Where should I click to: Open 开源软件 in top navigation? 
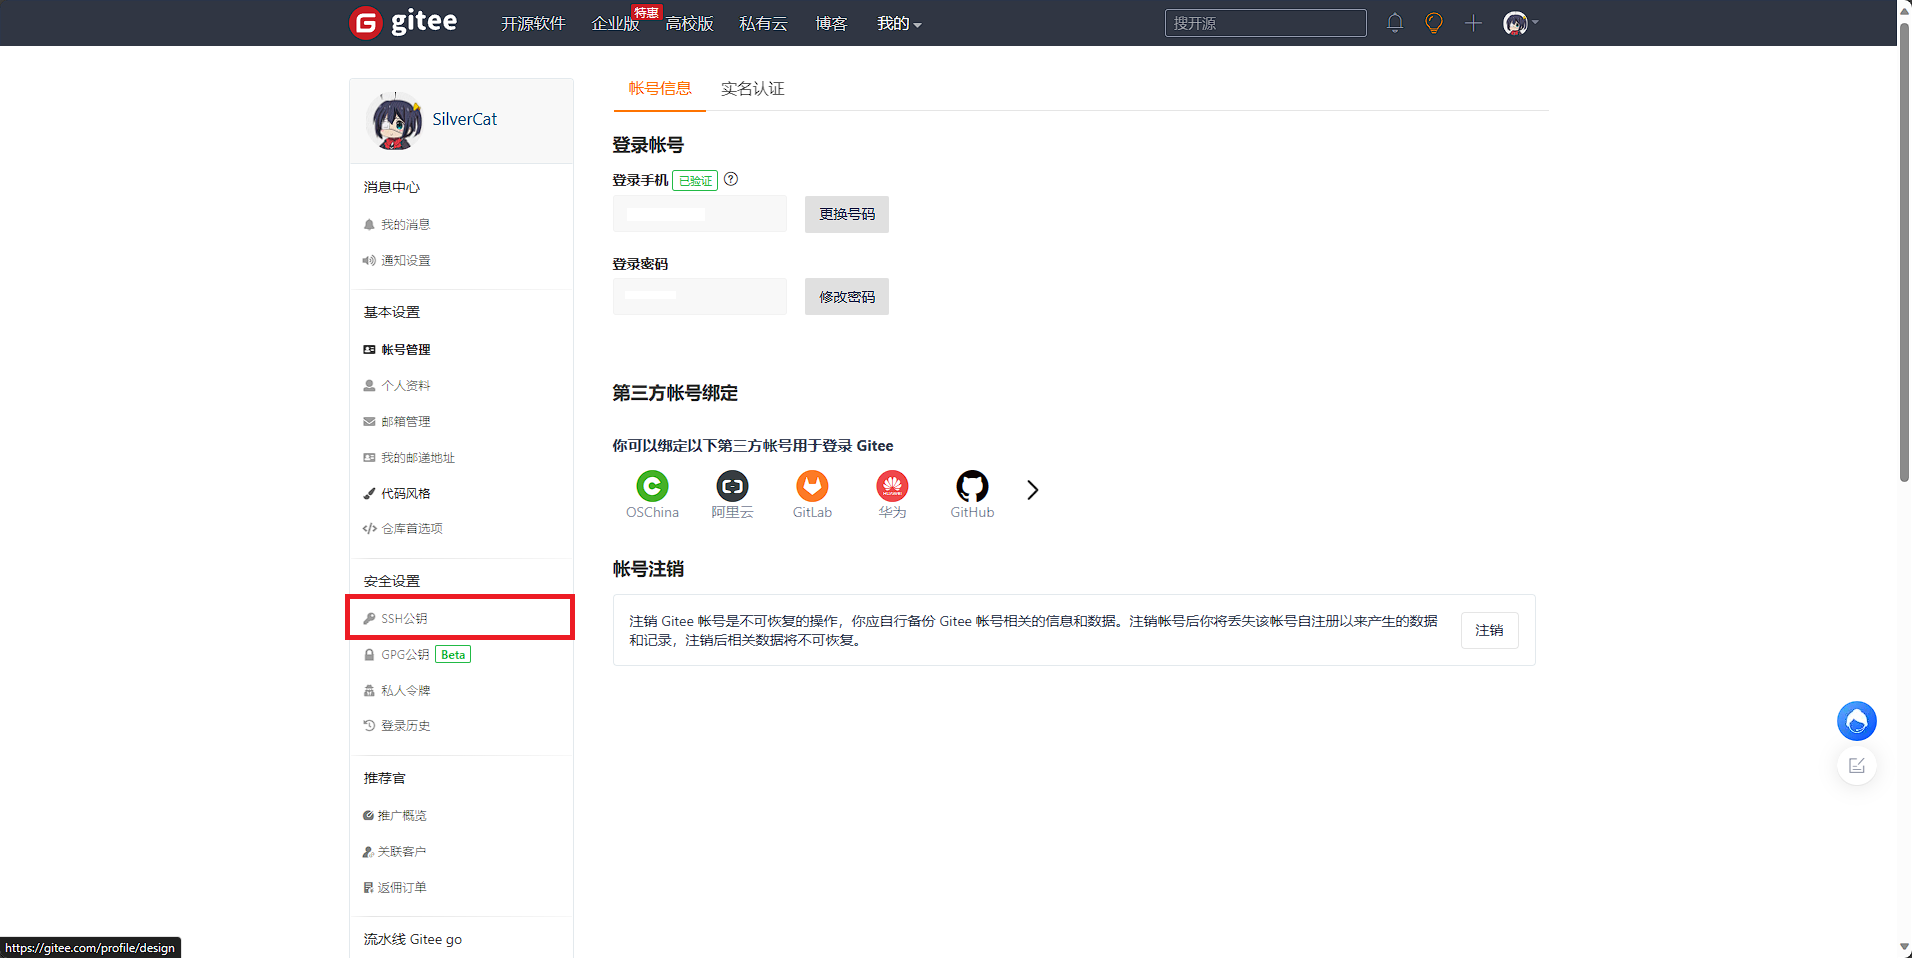pos(533,24)
